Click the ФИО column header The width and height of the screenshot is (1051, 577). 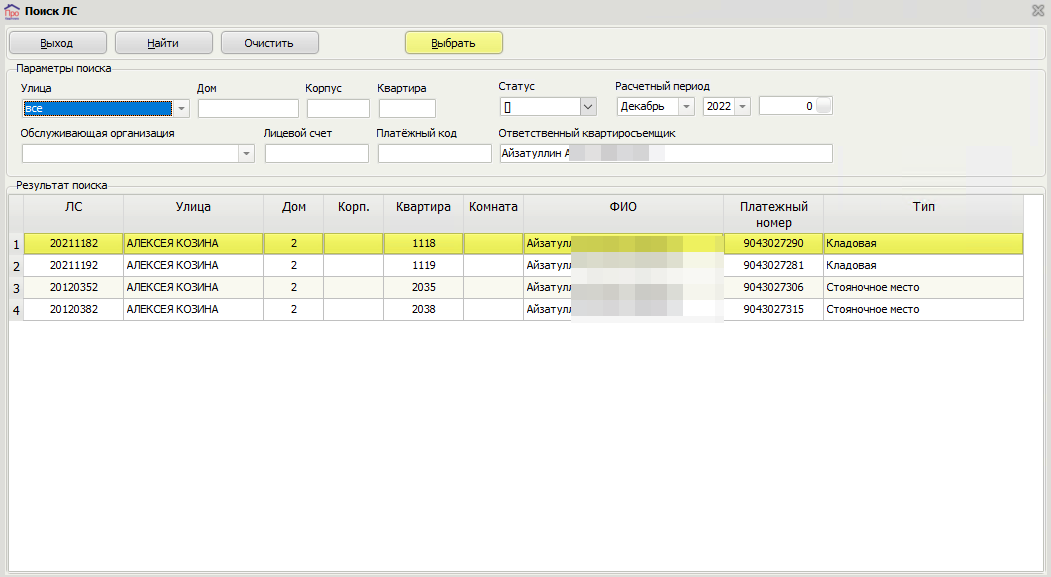(x=623, y=214)
